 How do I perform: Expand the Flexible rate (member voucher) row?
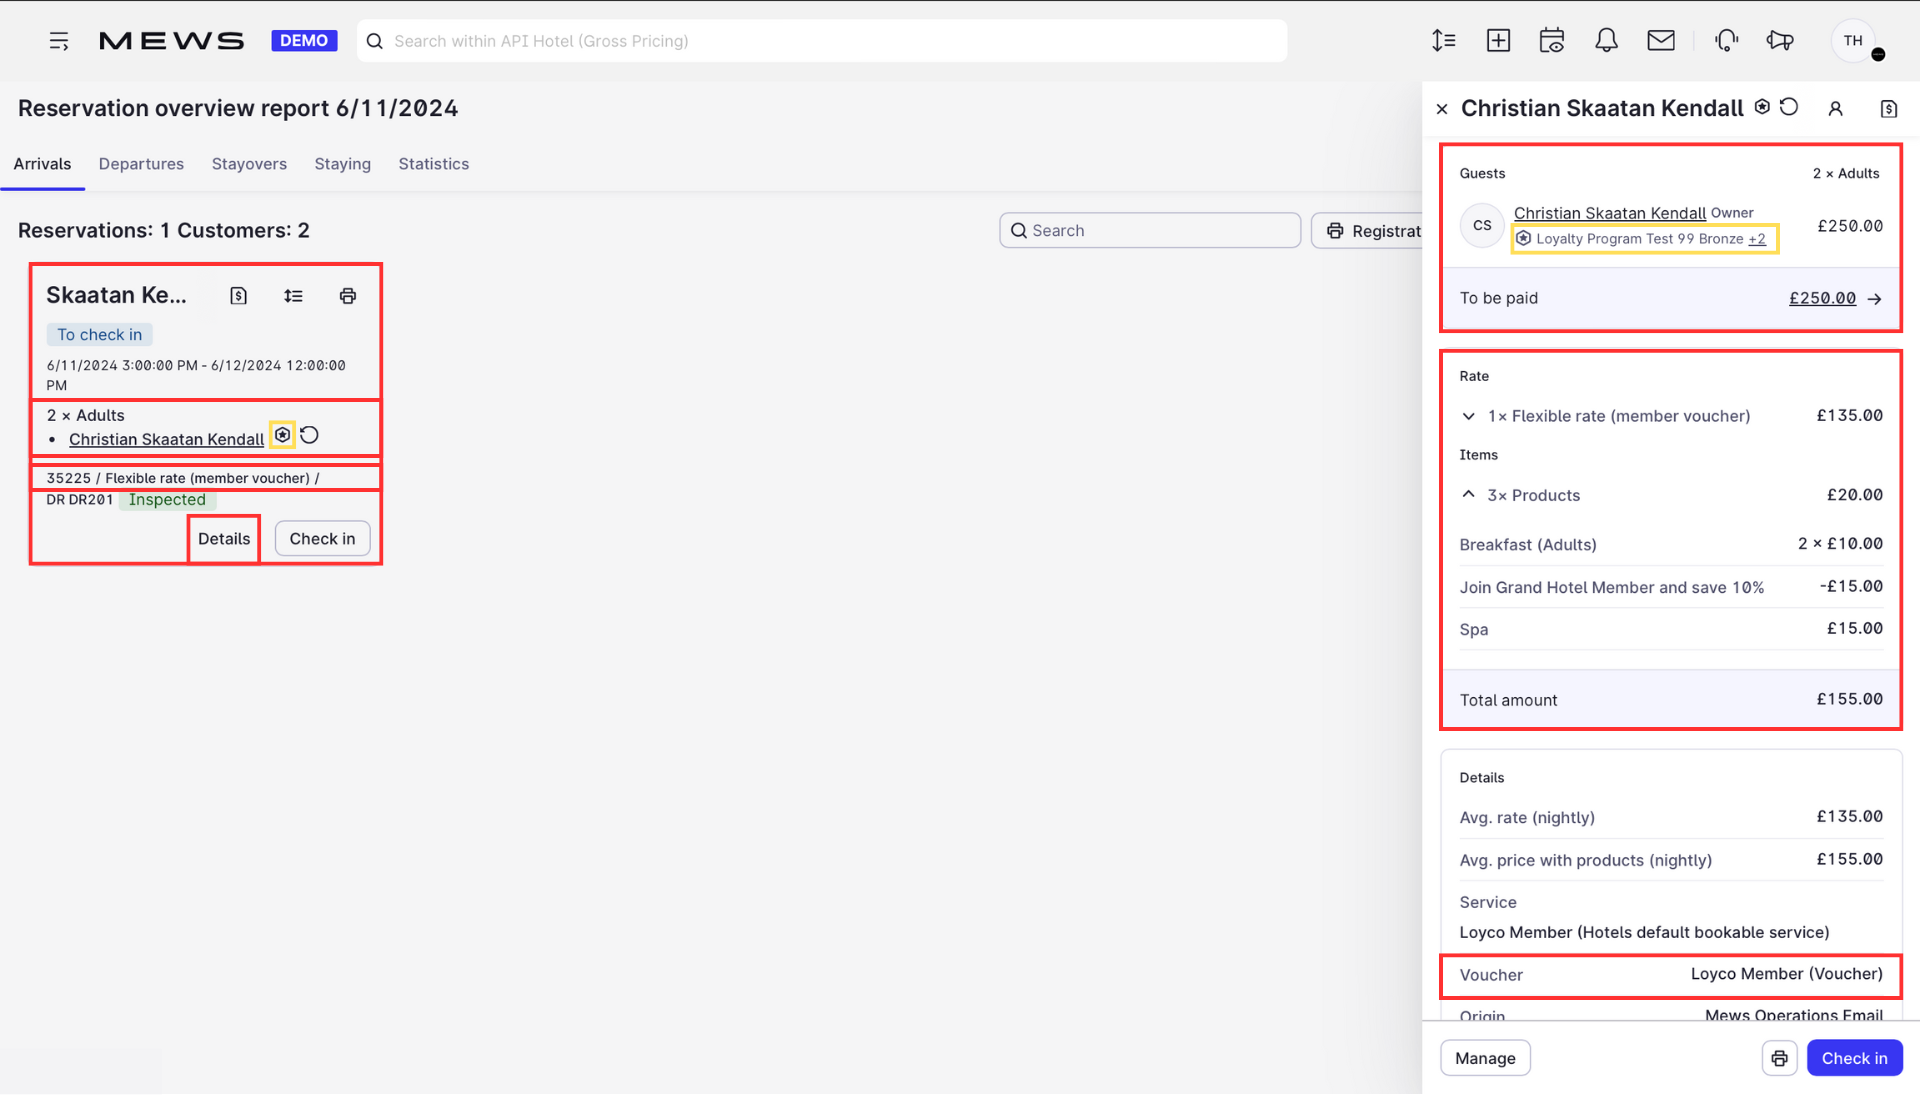tap(1671, 416)
